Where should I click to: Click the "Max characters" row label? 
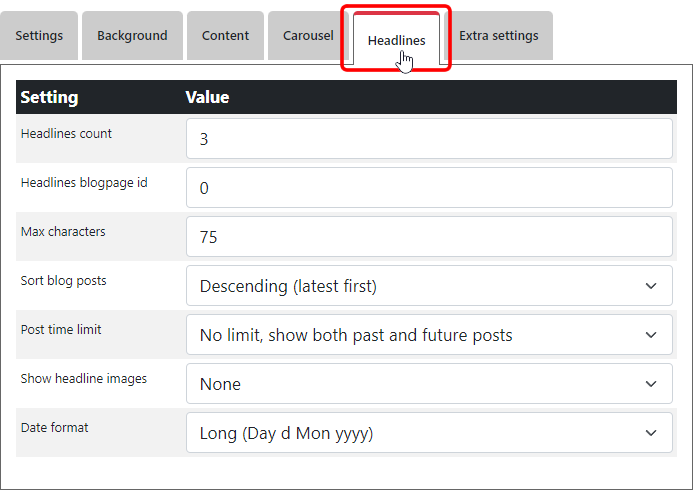(63, 232)
